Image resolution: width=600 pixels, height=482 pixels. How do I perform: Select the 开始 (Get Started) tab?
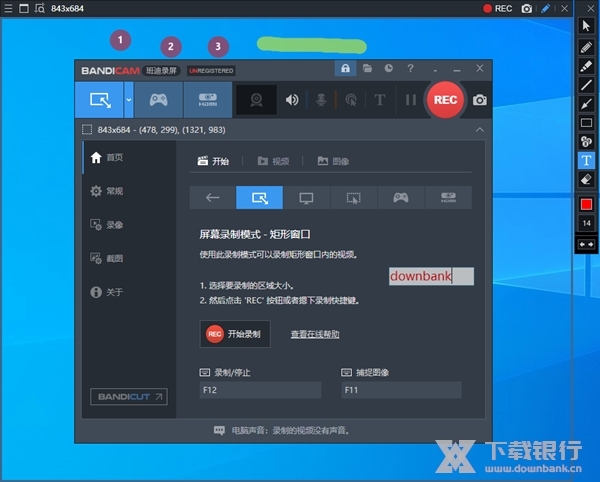point(213,161)
